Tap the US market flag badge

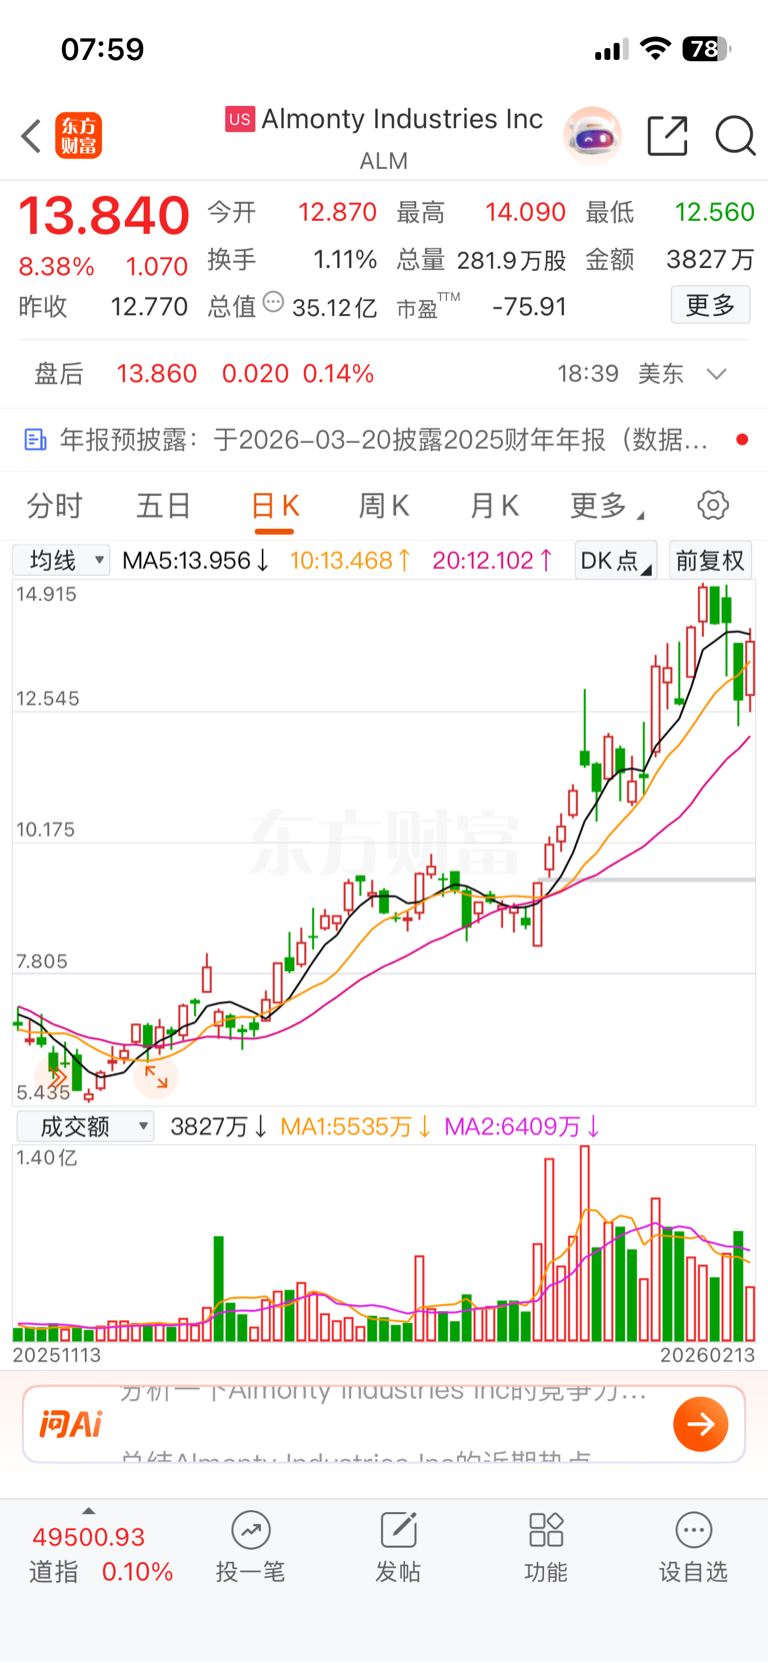click(x=240, y=120)
